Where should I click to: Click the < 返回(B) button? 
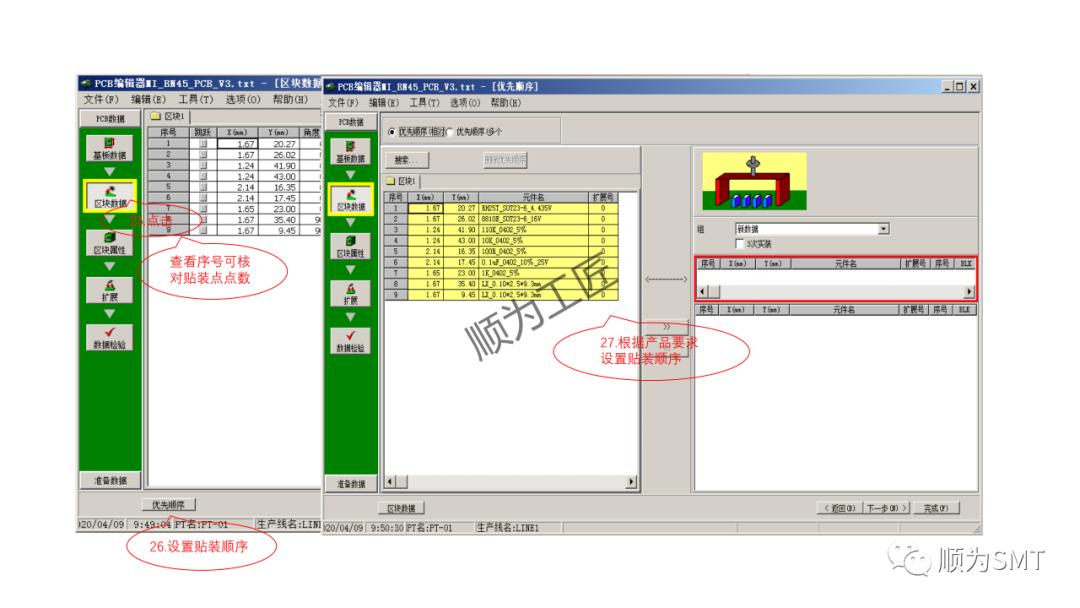tap(840, 508)
